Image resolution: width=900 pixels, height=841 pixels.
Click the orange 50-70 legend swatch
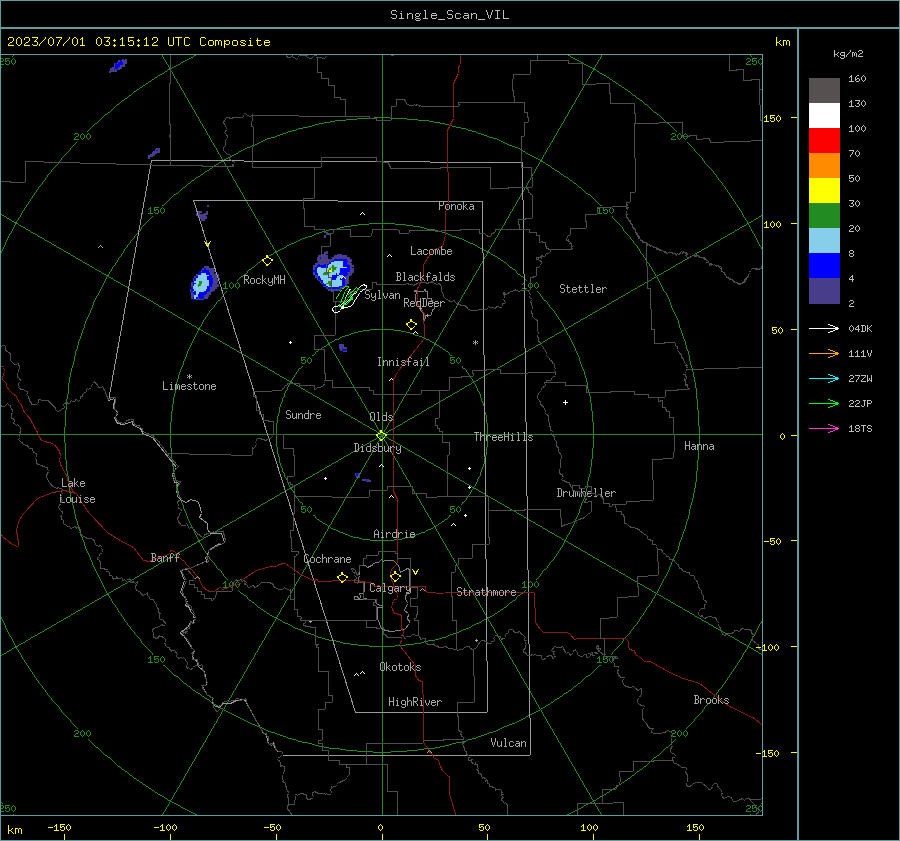[x=824, y=166]
